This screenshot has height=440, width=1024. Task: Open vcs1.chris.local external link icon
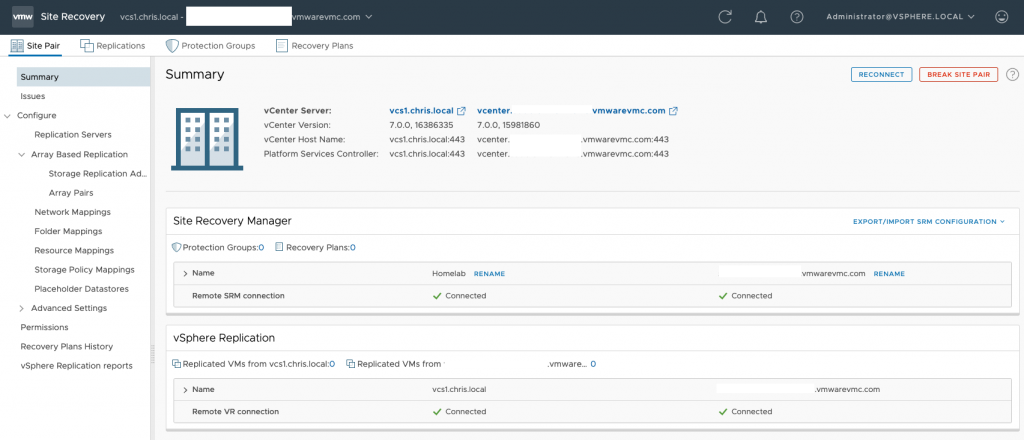[x=461, y=111]
